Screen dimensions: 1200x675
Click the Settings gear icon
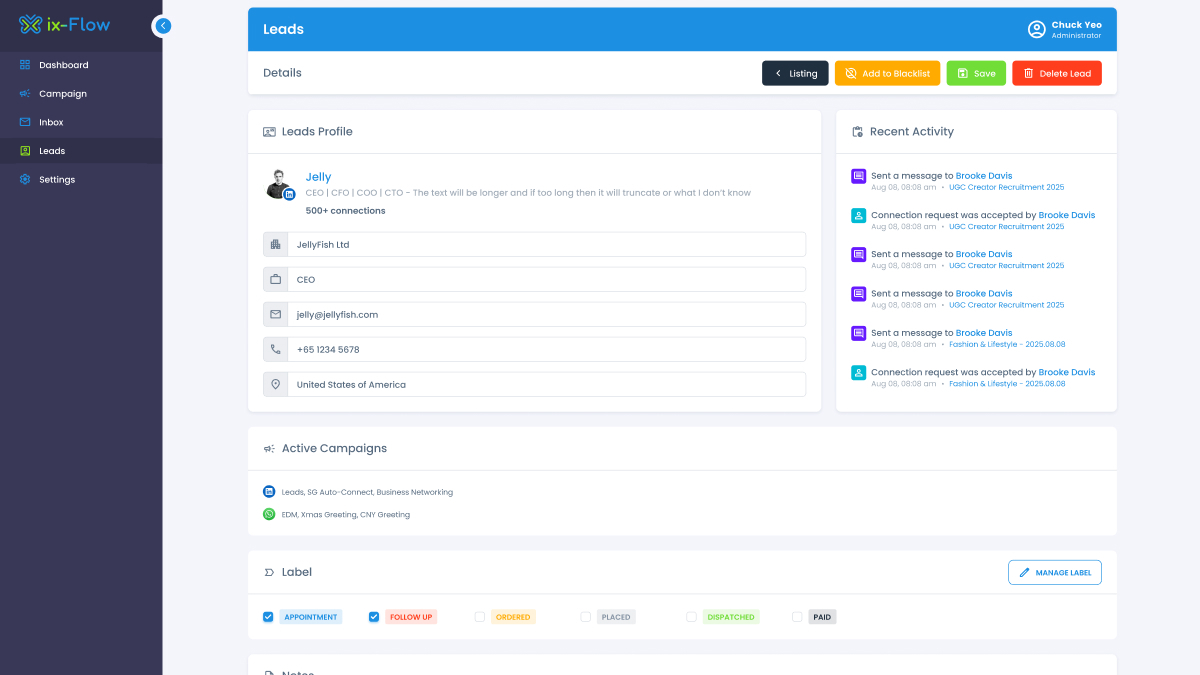tap(25, 180)
